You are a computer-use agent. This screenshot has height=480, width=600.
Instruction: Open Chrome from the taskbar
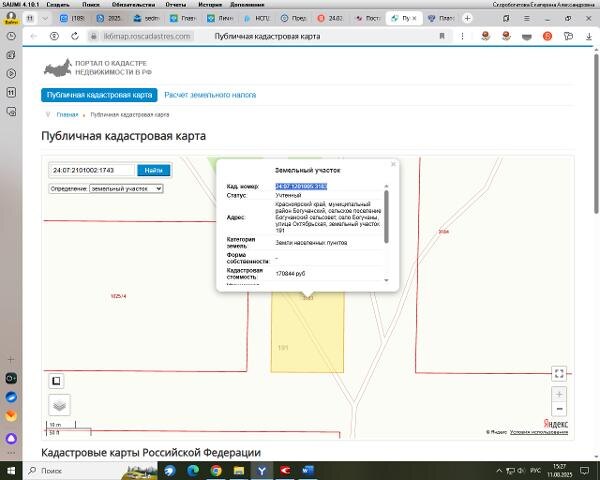point(216,470)
